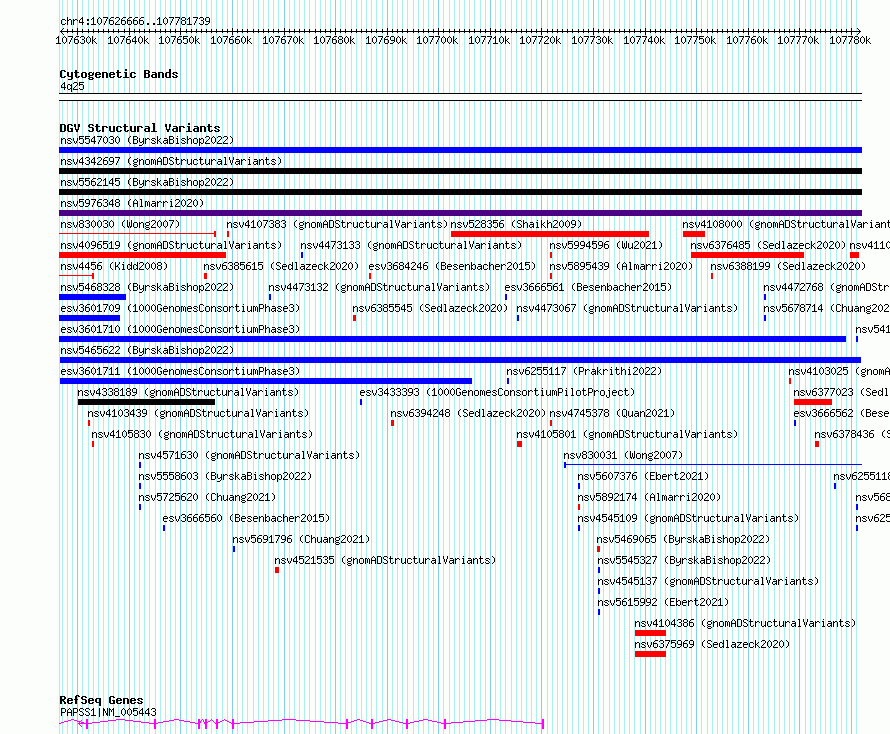Click the red bar under nsv6377023
Image resolution: width=890 pixels, height=734 pixels.
tap(813, 402)
